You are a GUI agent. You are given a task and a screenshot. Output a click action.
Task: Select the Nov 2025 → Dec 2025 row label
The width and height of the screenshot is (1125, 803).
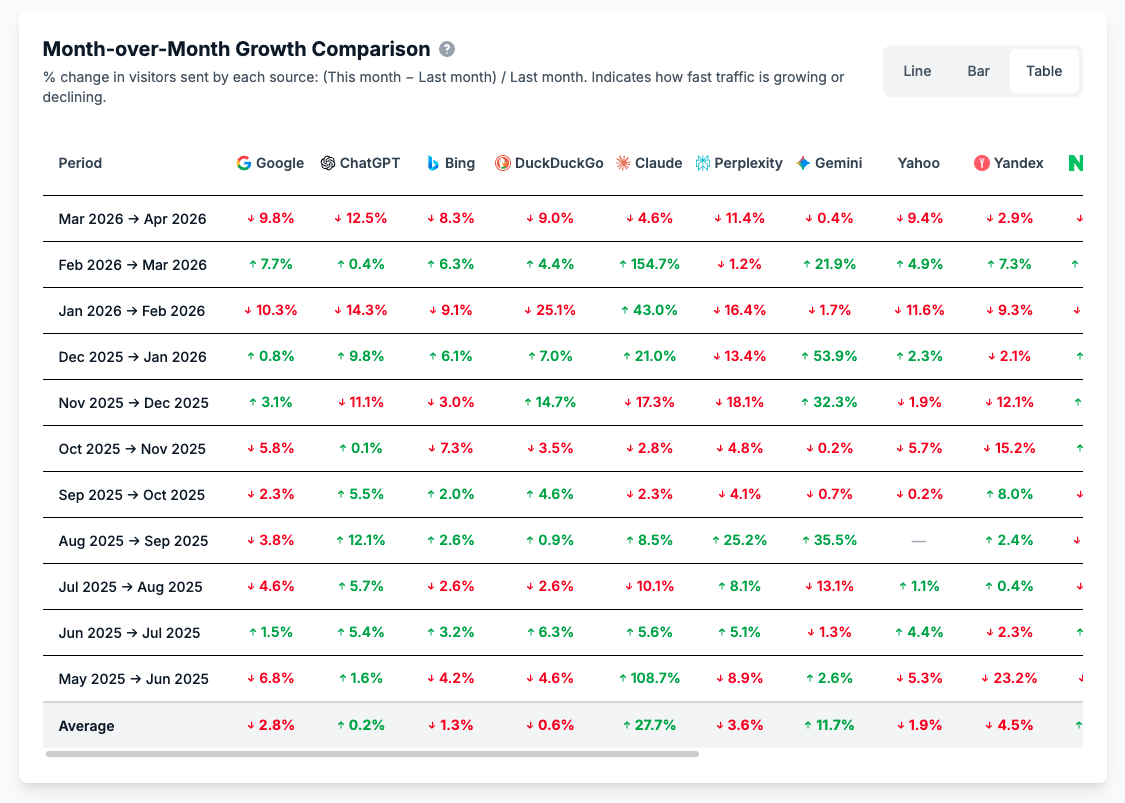(133, 403)
